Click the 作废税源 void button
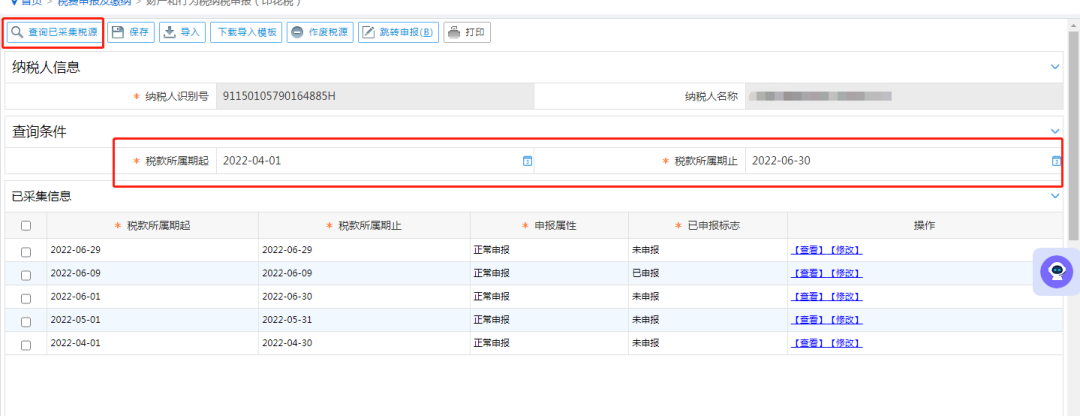1080x416 pixels. click(x=319, y=32)
